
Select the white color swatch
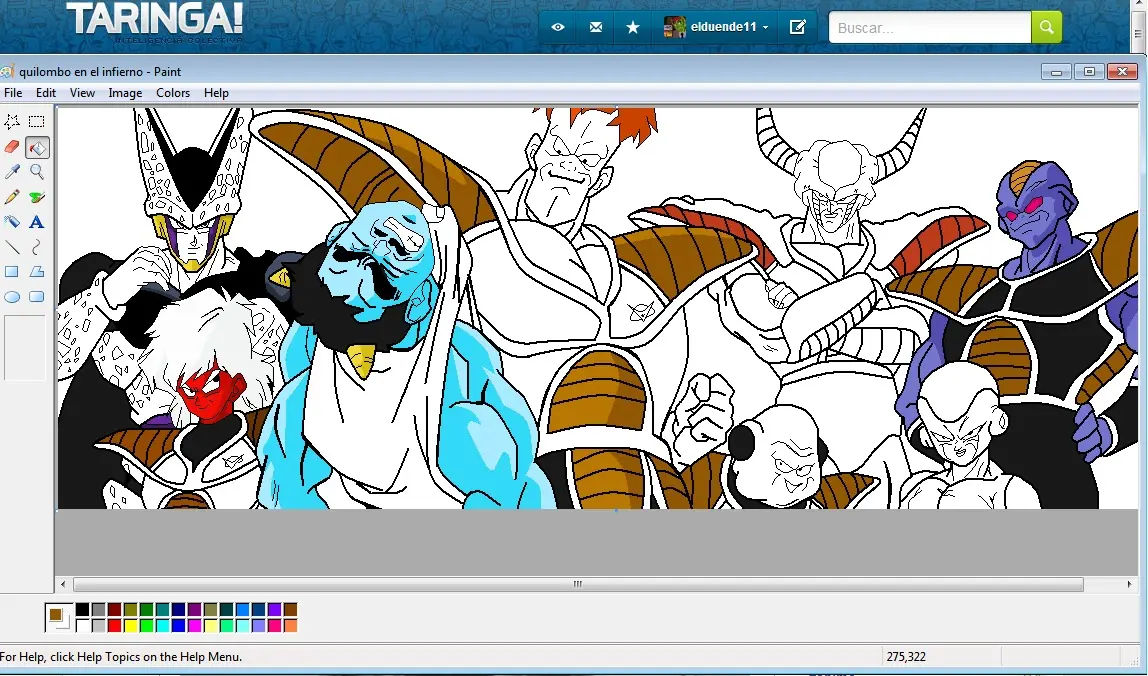tap(83, 625)
